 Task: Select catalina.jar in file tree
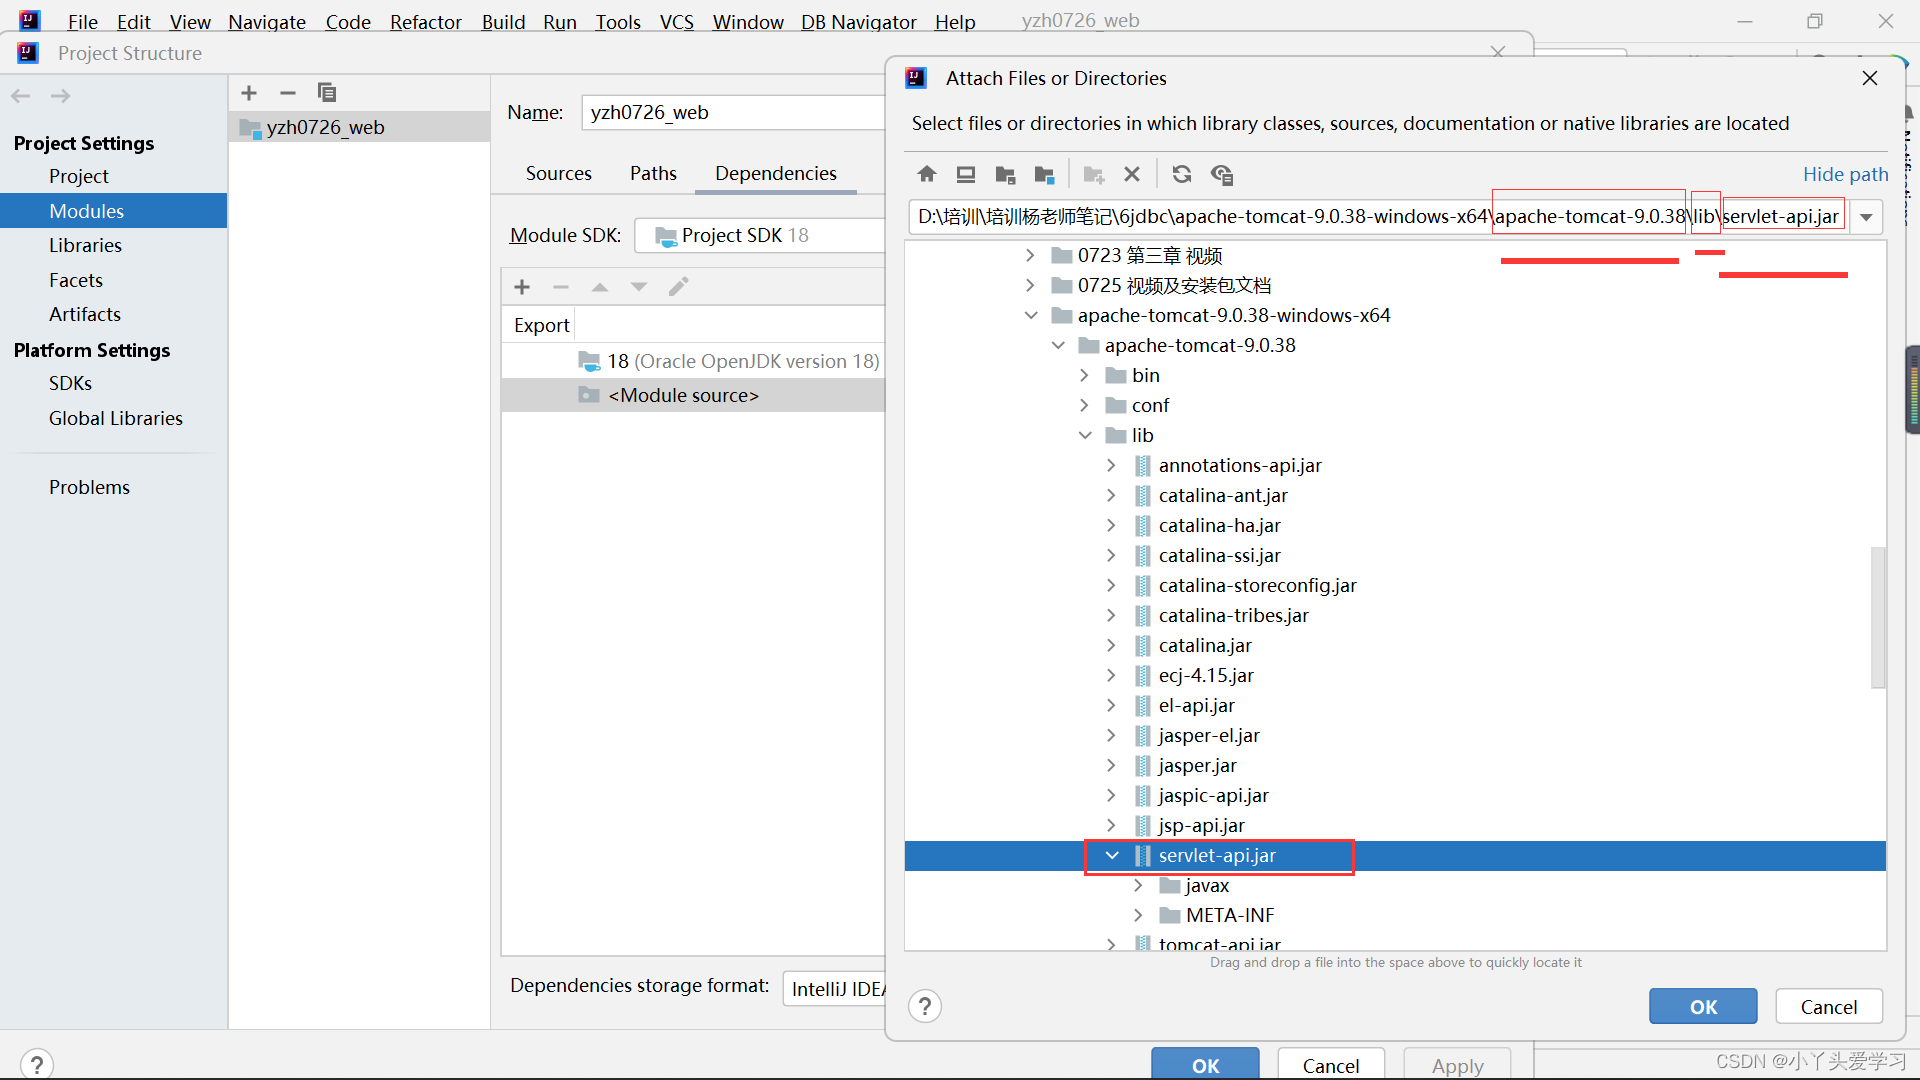coord(1205,645)
